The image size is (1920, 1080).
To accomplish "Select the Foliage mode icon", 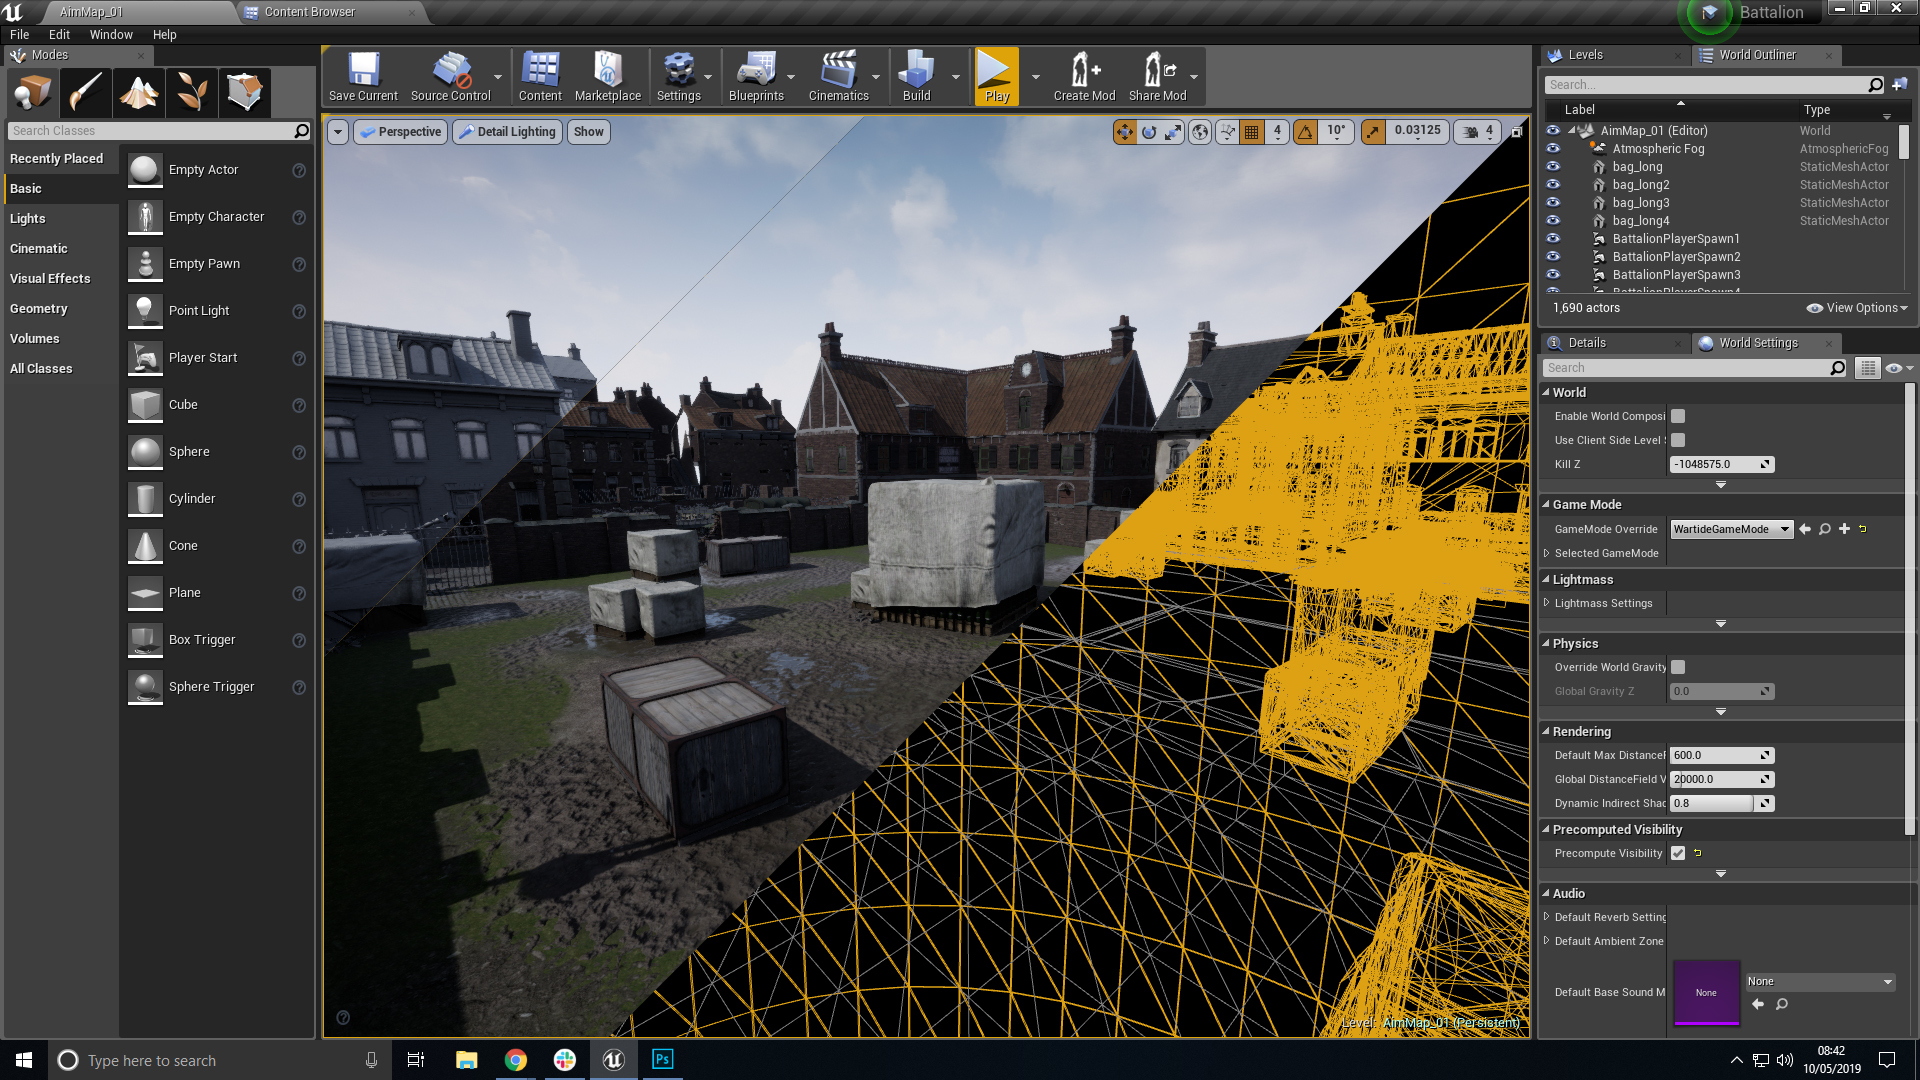I will point(192,93).
